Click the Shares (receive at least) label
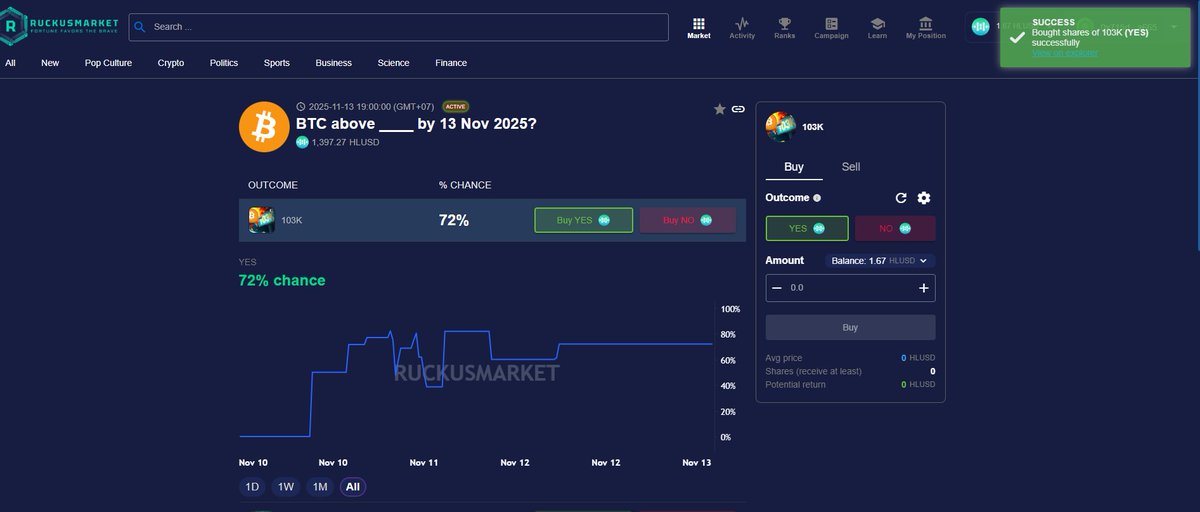 pyautogui.click(x=813, y=371)
